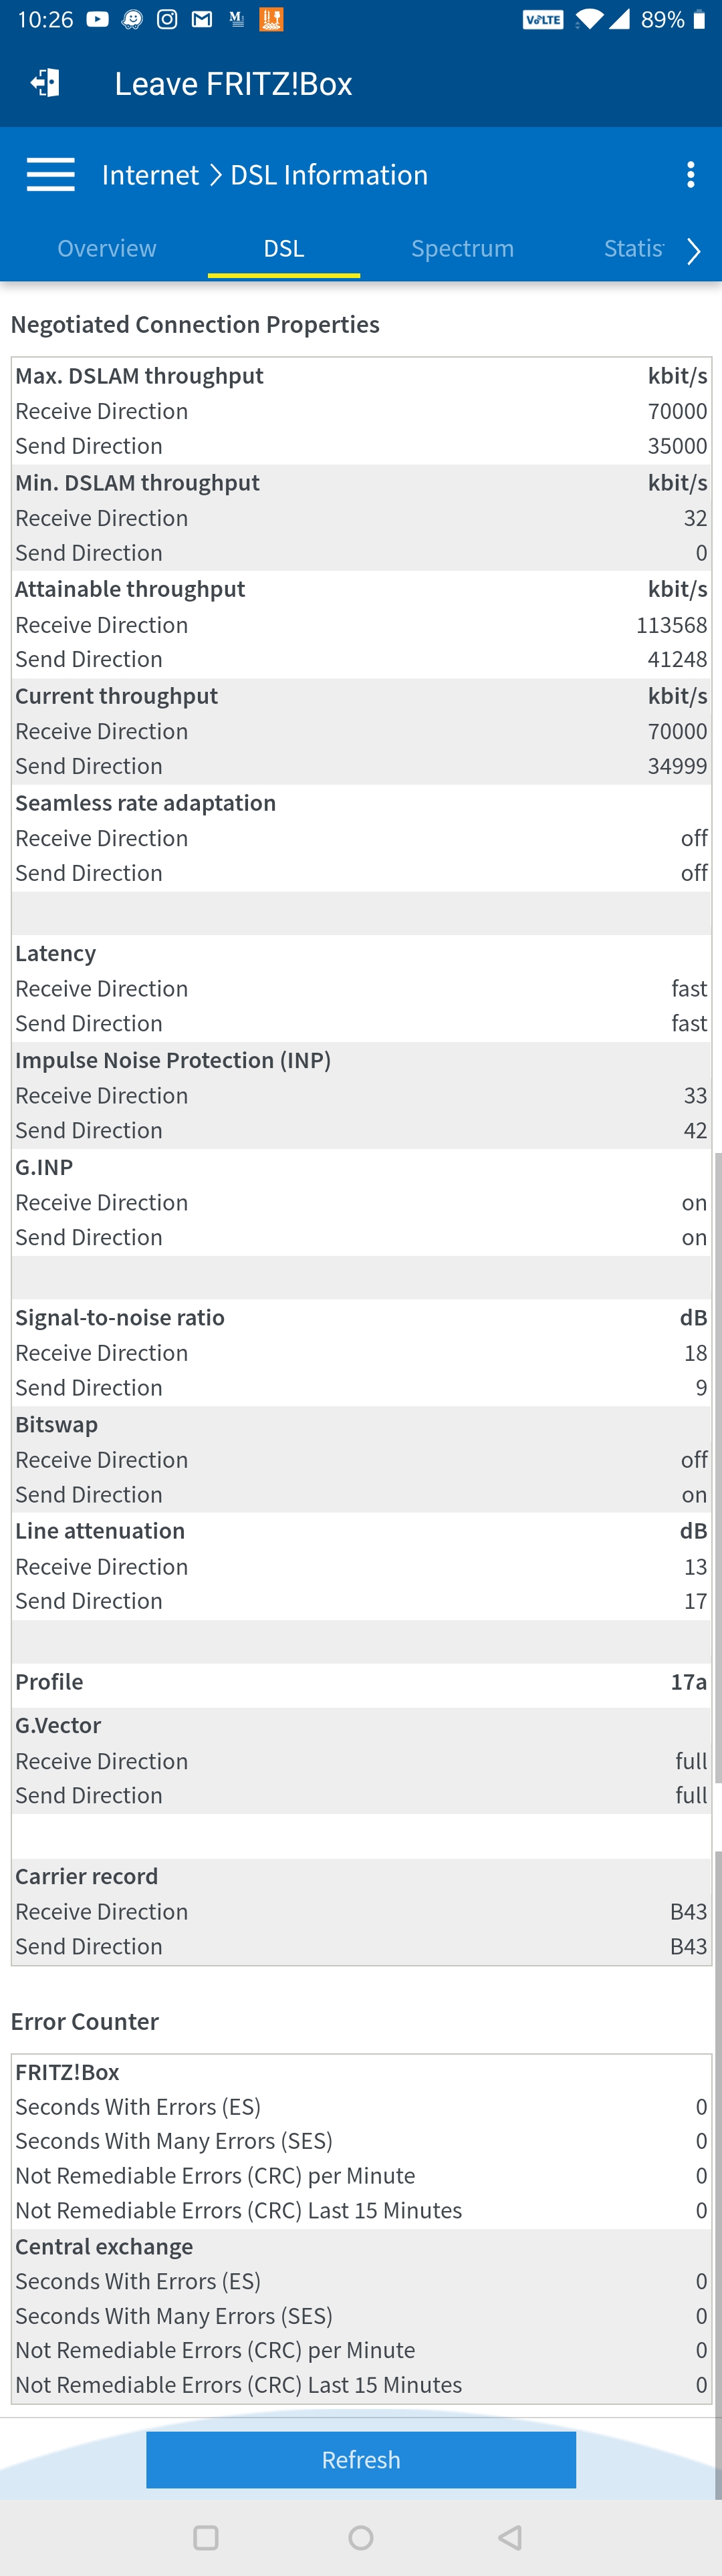Expand the breadcrumb chevron after Internet
The height and width of the screenshot is (2576, 722).
coord(215,175)
